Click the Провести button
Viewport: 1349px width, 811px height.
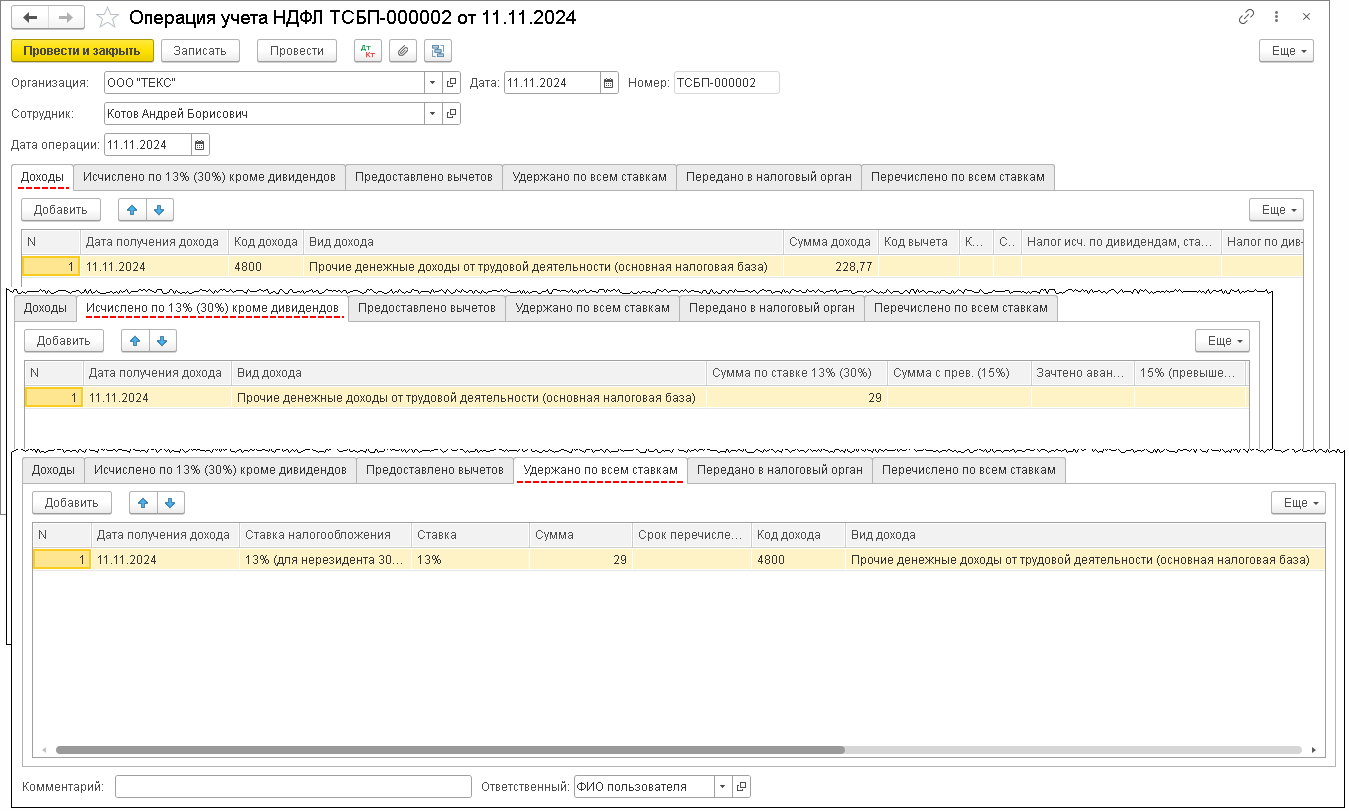pos(297,51)
